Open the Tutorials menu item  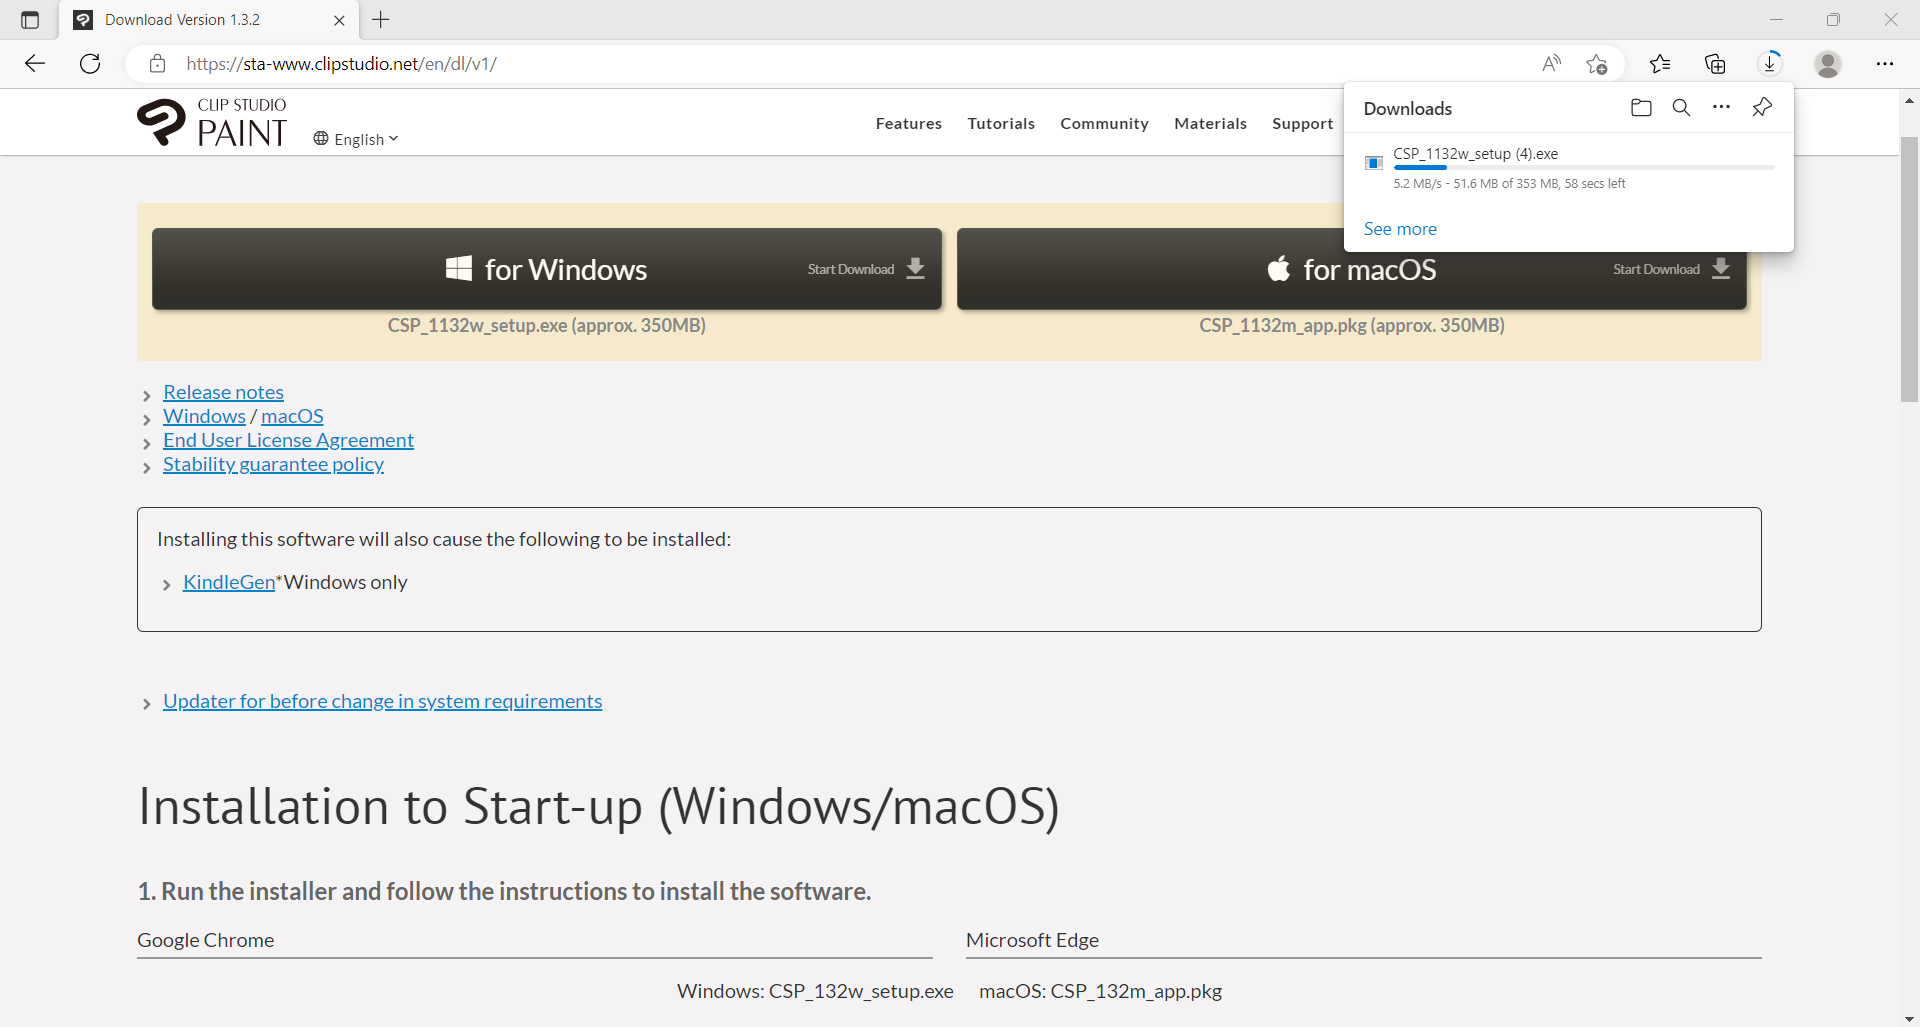(x=1001, y=124)
